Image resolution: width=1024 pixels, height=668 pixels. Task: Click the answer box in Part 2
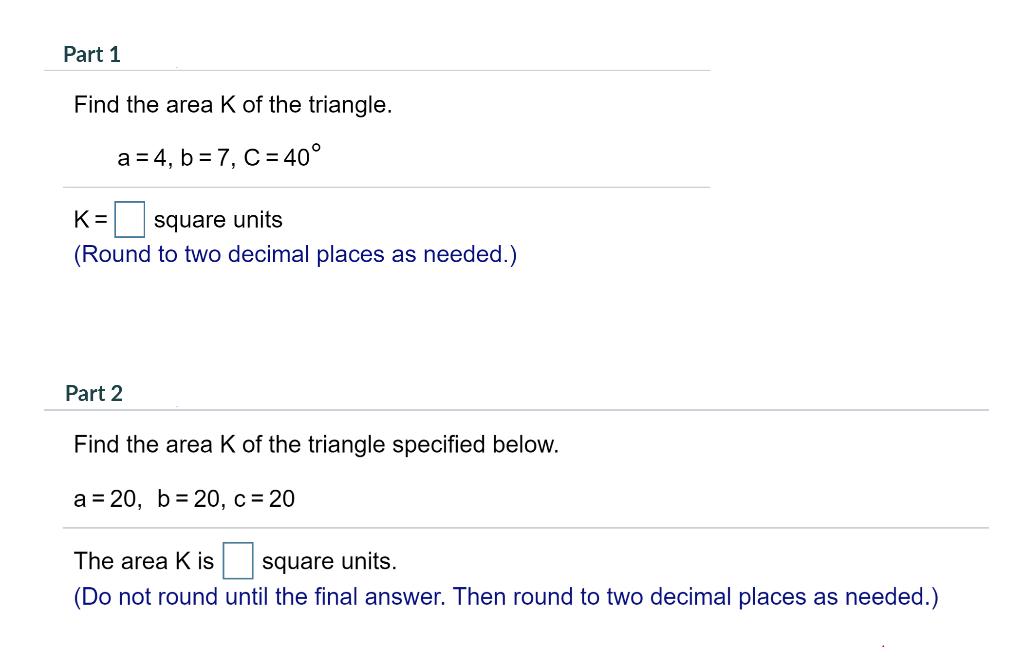[238, 561]
